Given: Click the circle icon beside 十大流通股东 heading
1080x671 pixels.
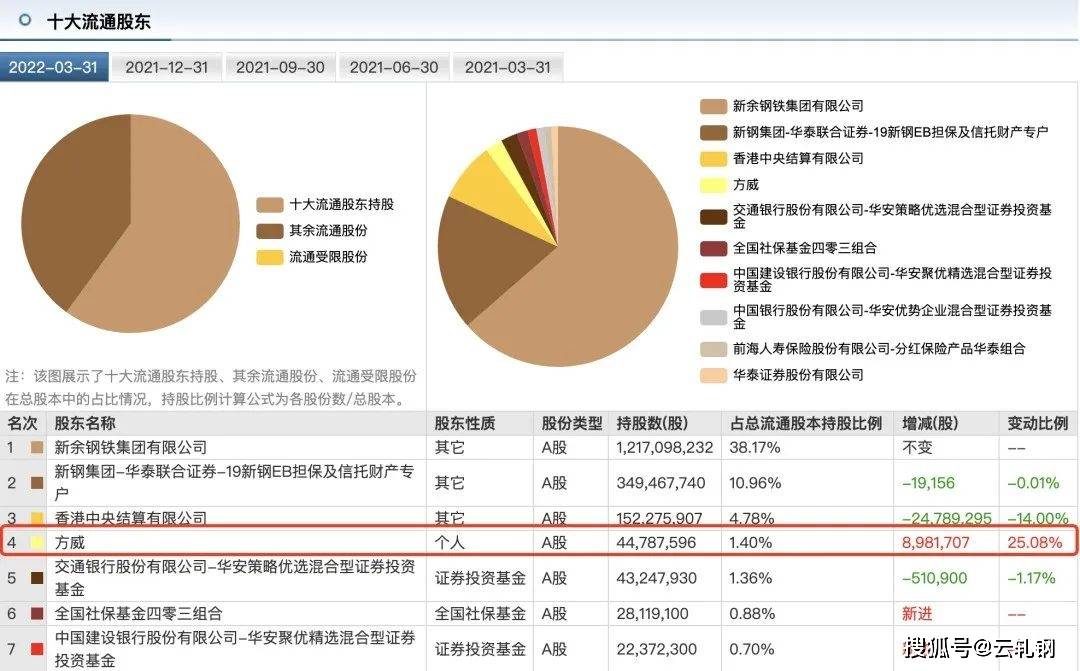Looking at the screenshot, I should 25,20.
